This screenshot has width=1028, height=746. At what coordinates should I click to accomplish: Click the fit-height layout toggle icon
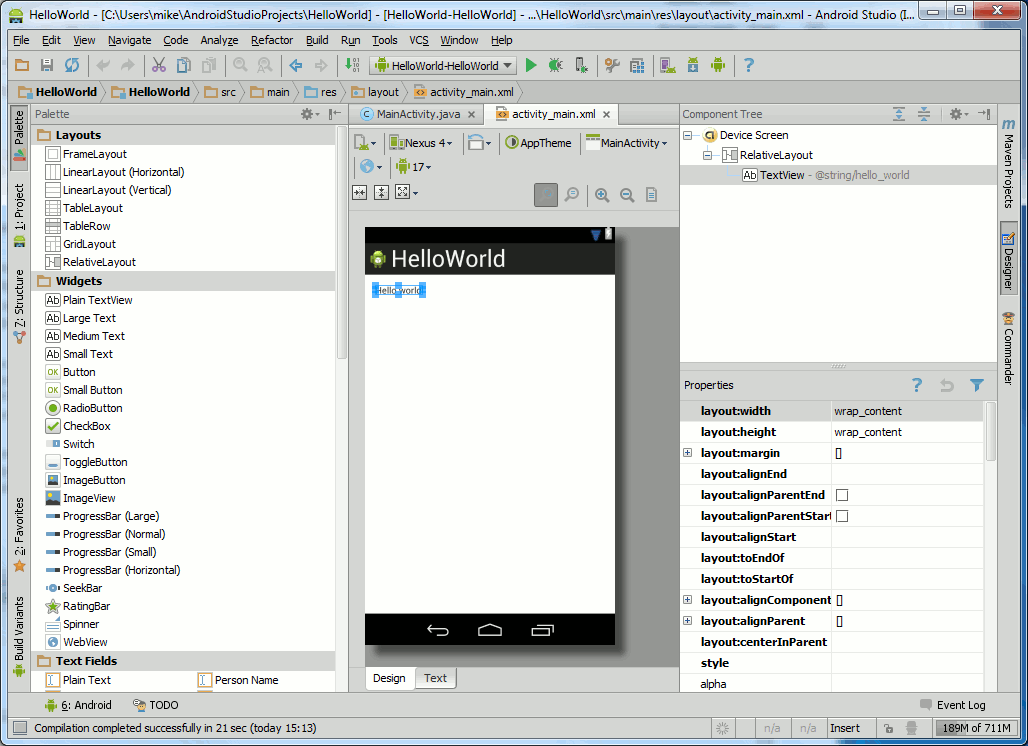(x=382, y=192)
